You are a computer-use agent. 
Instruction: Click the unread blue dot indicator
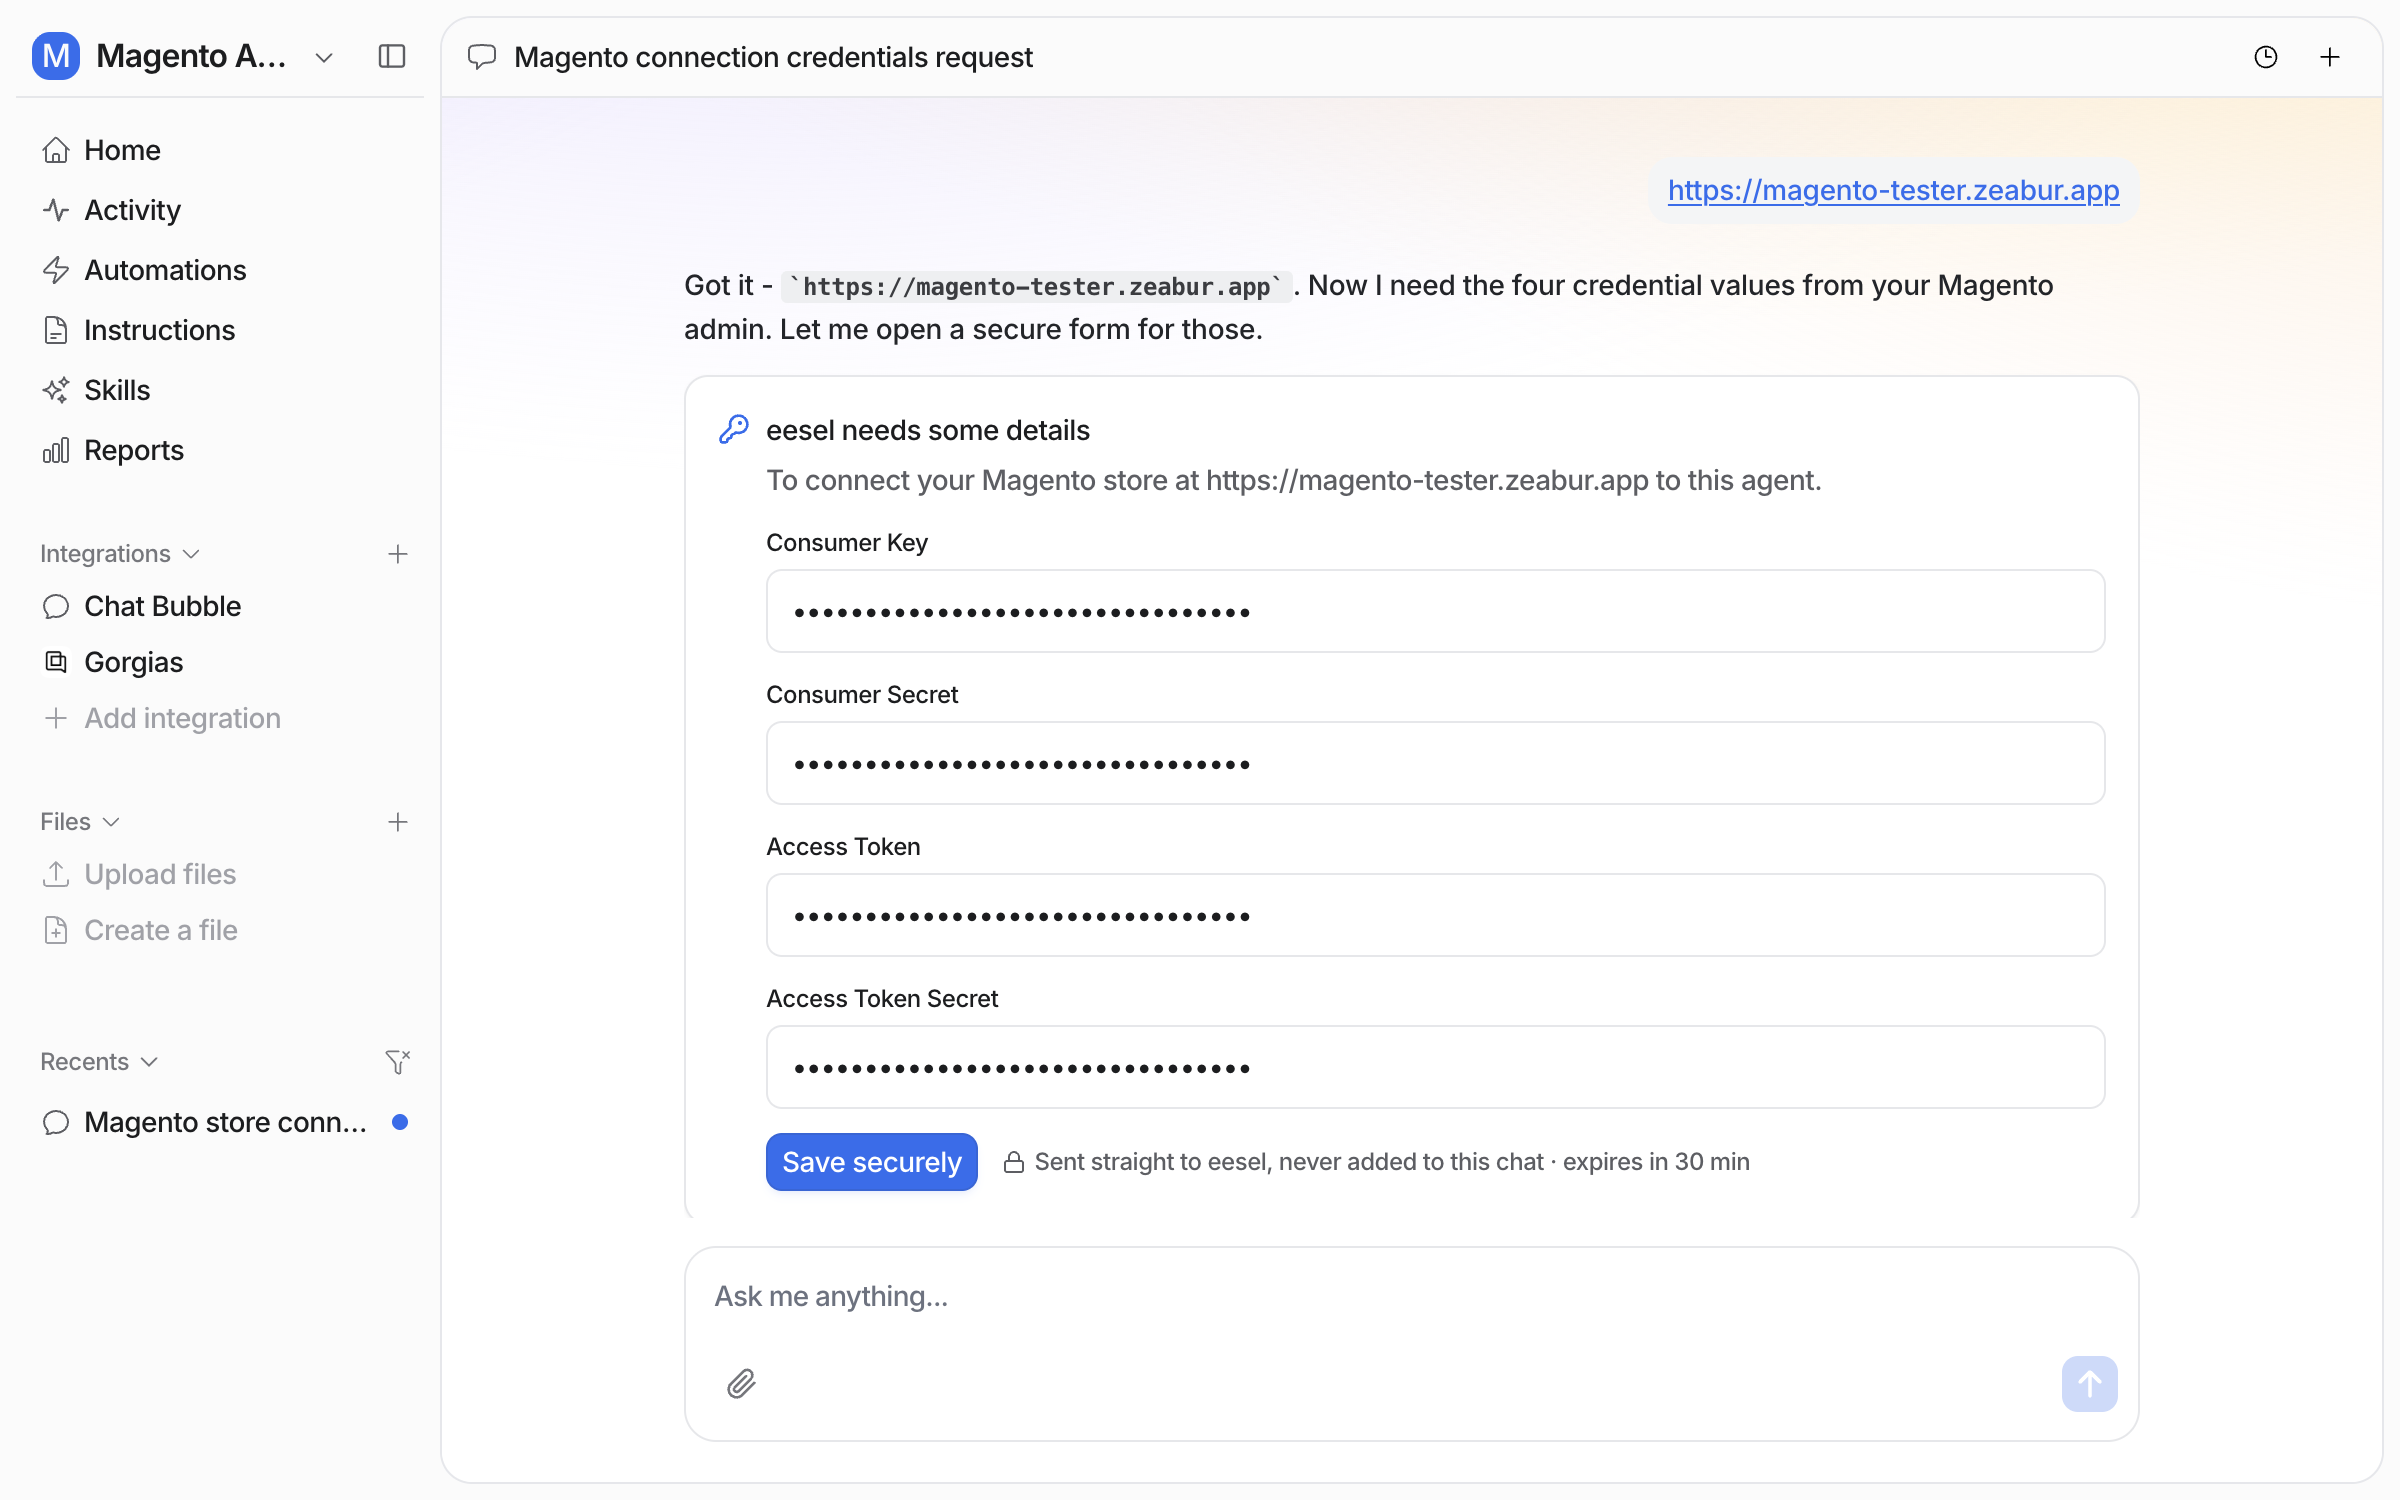[x=400, y=1122]
